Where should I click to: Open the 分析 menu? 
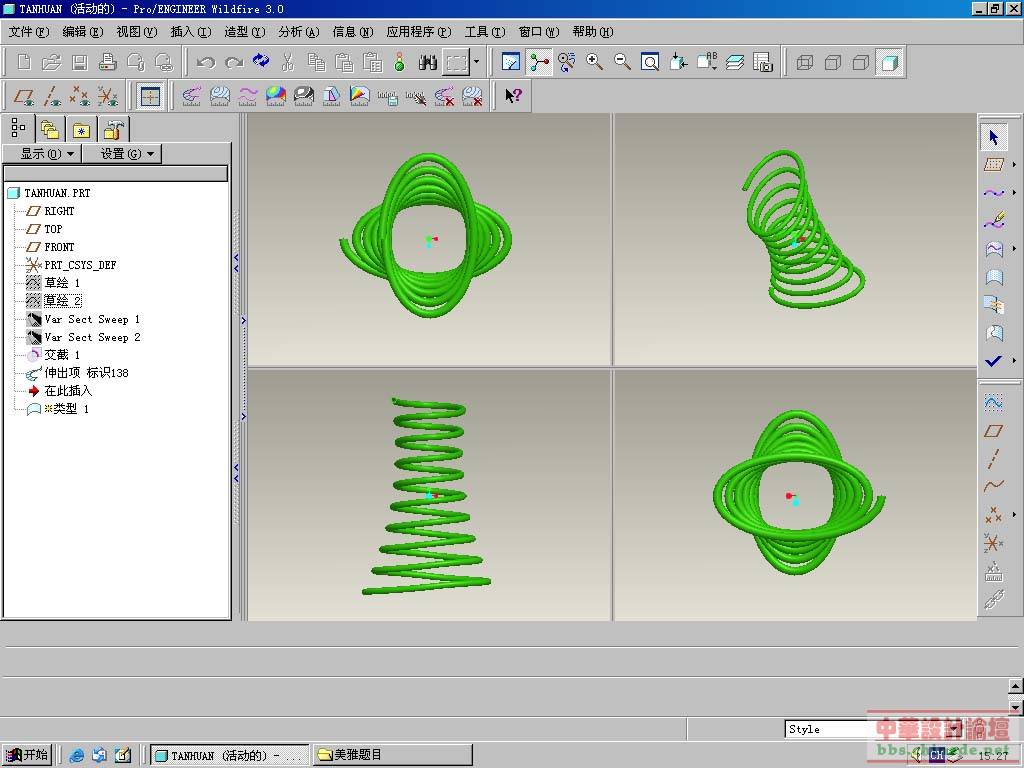pyautogui.click(x=298, y=32)
